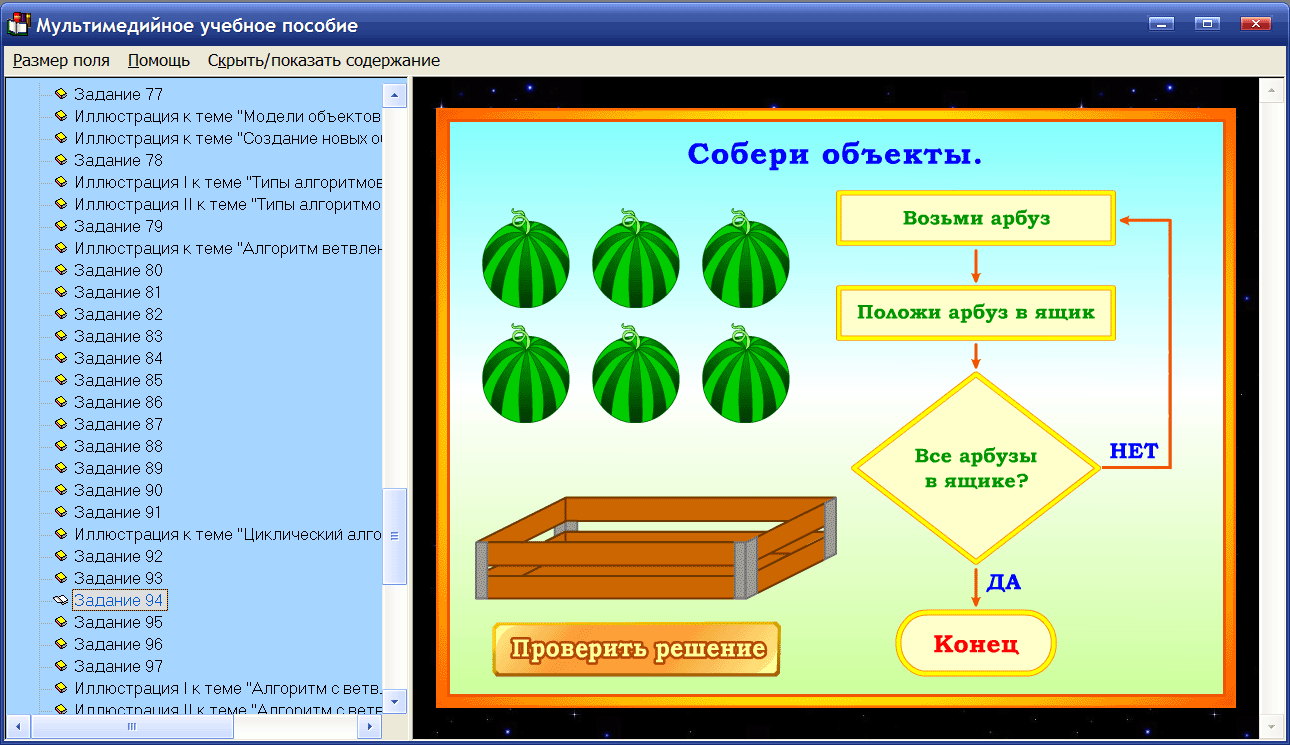Click the Собери объекты heading
The height and width of the screenshot is (745, 1290).
pos(835,155)
